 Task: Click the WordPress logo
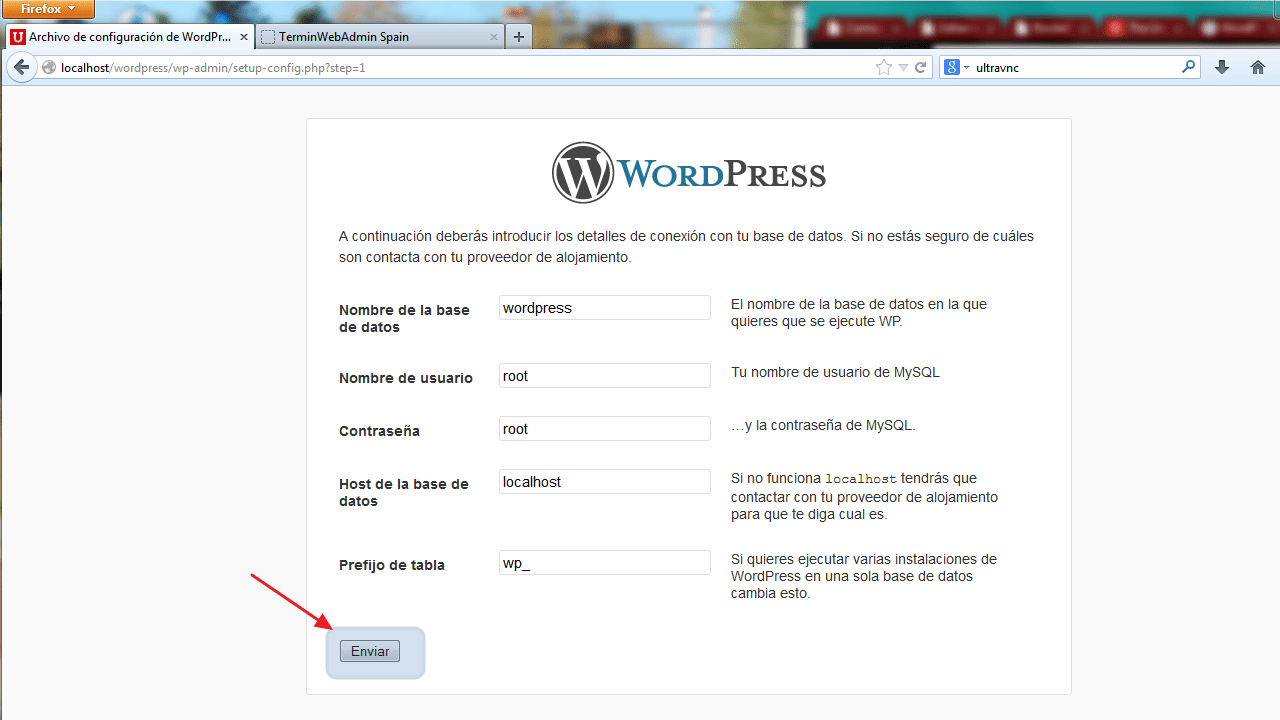click(x=689, y=173)
